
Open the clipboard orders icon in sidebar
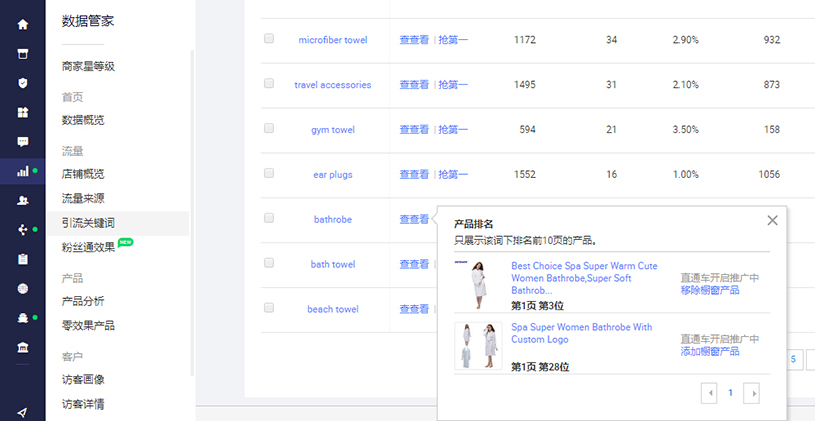[23, 259]
